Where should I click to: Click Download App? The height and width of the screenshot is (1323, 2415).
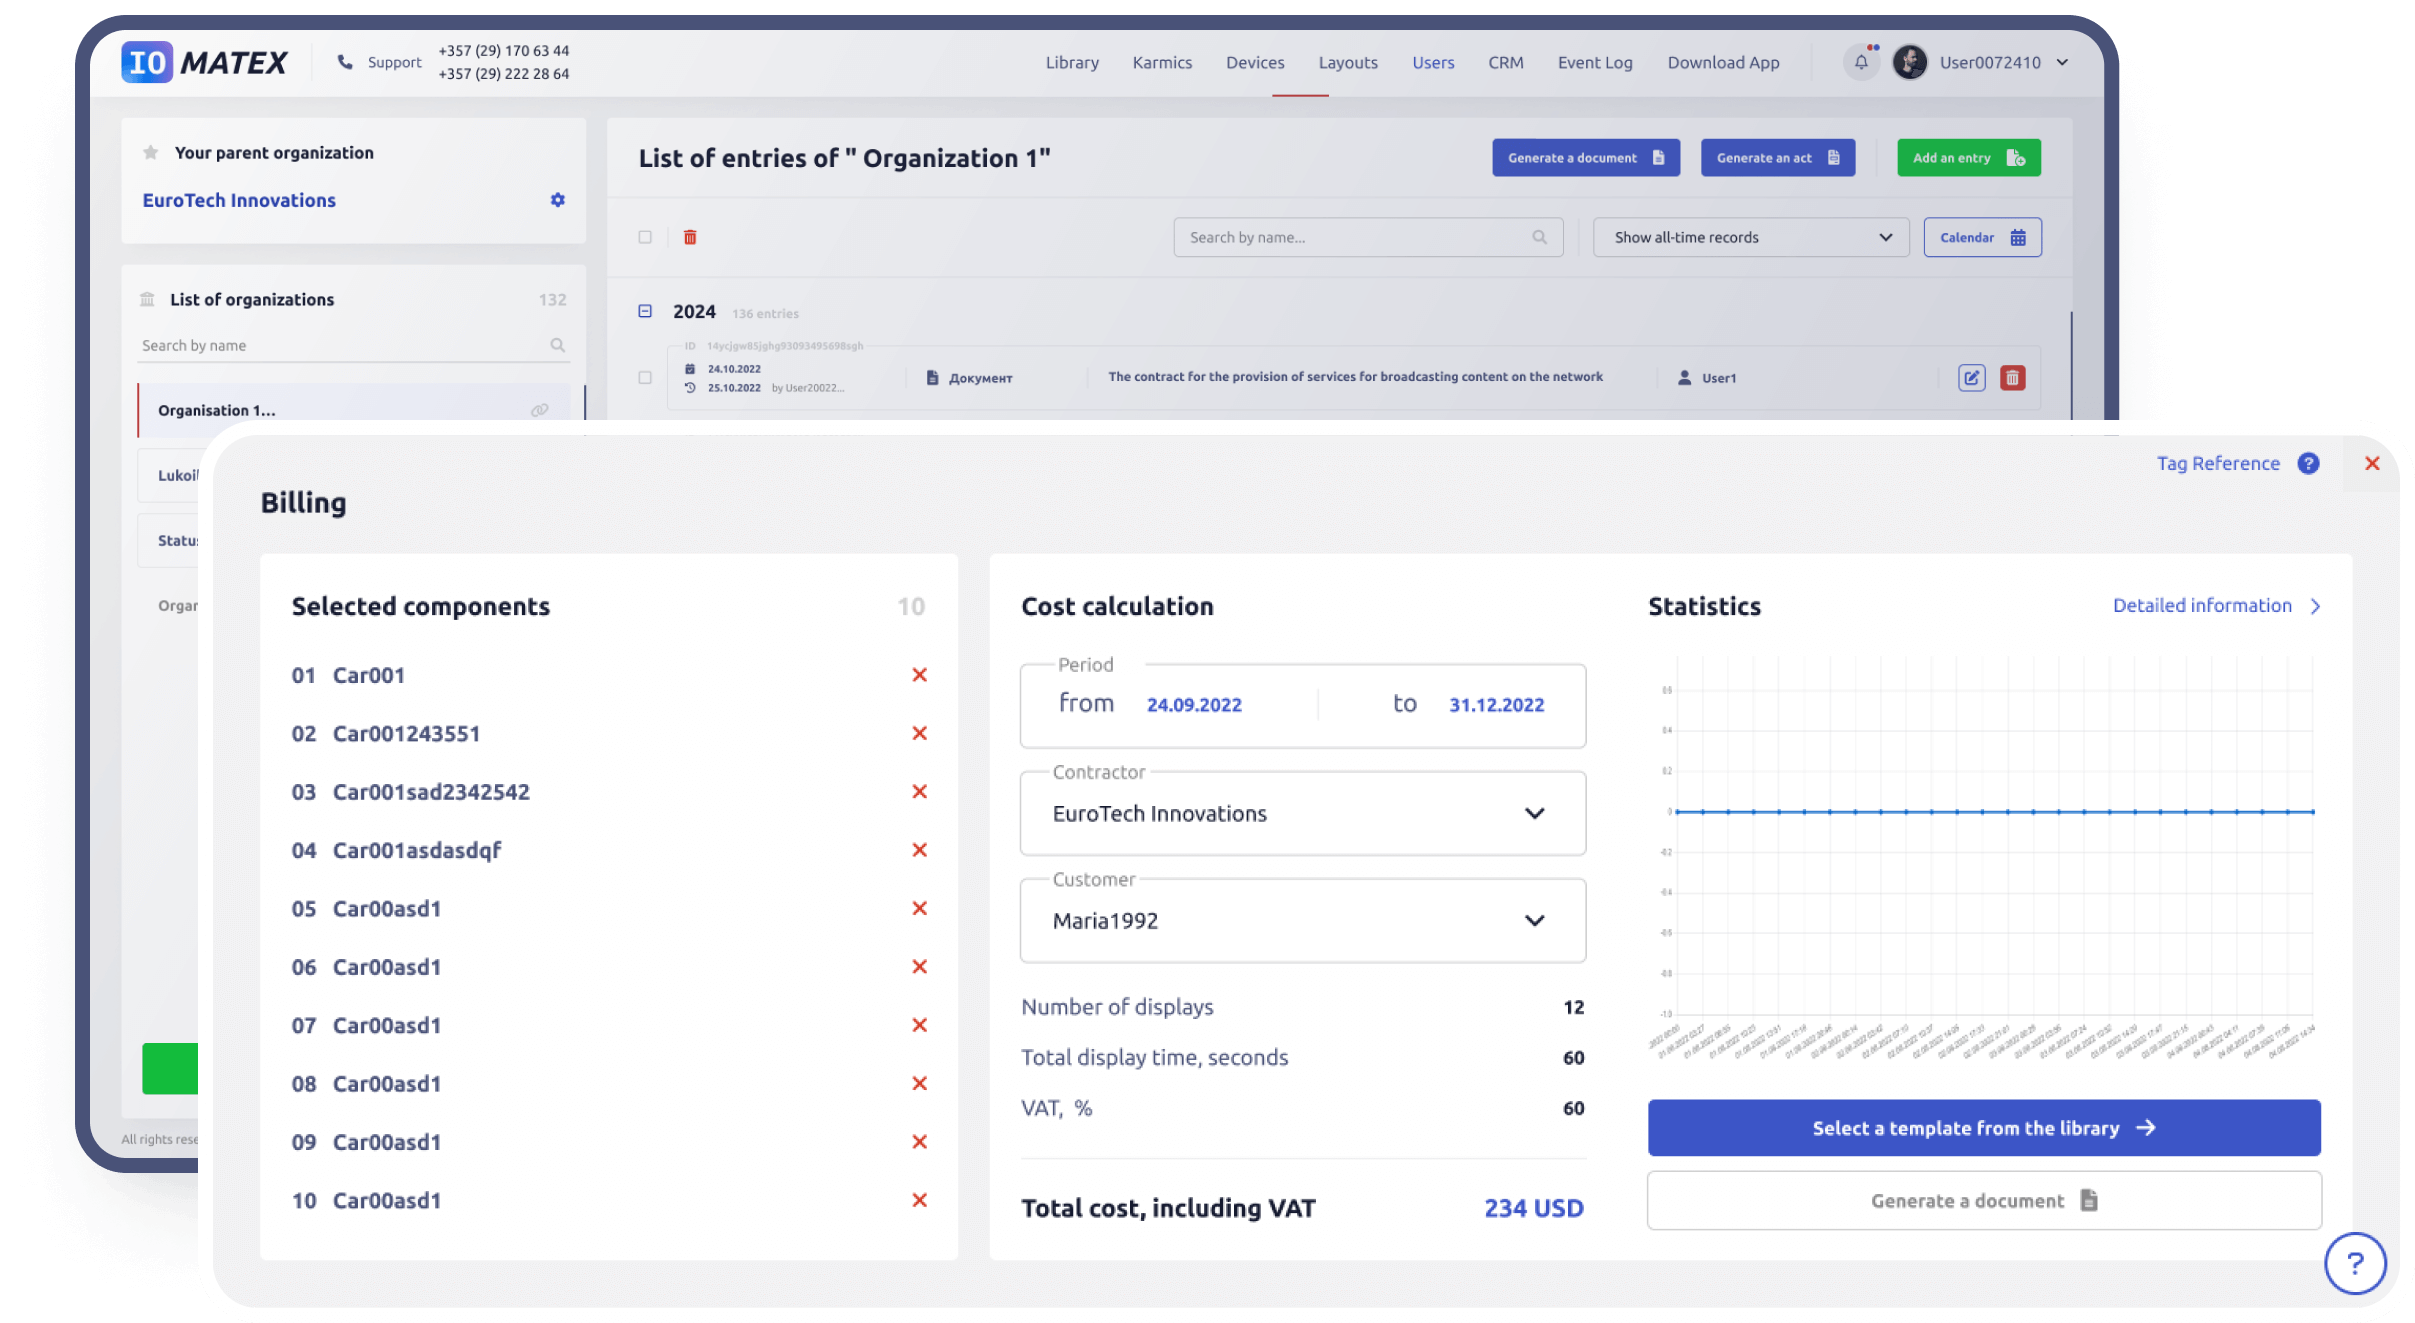tap(1723, 62)
